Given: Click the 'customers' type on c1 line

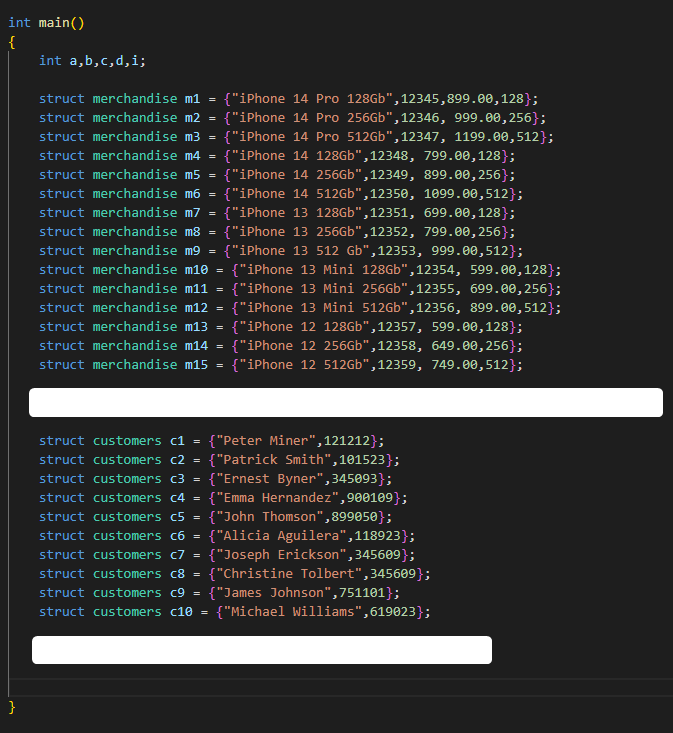Looking at the screenshot, I should tap(127, 441).
